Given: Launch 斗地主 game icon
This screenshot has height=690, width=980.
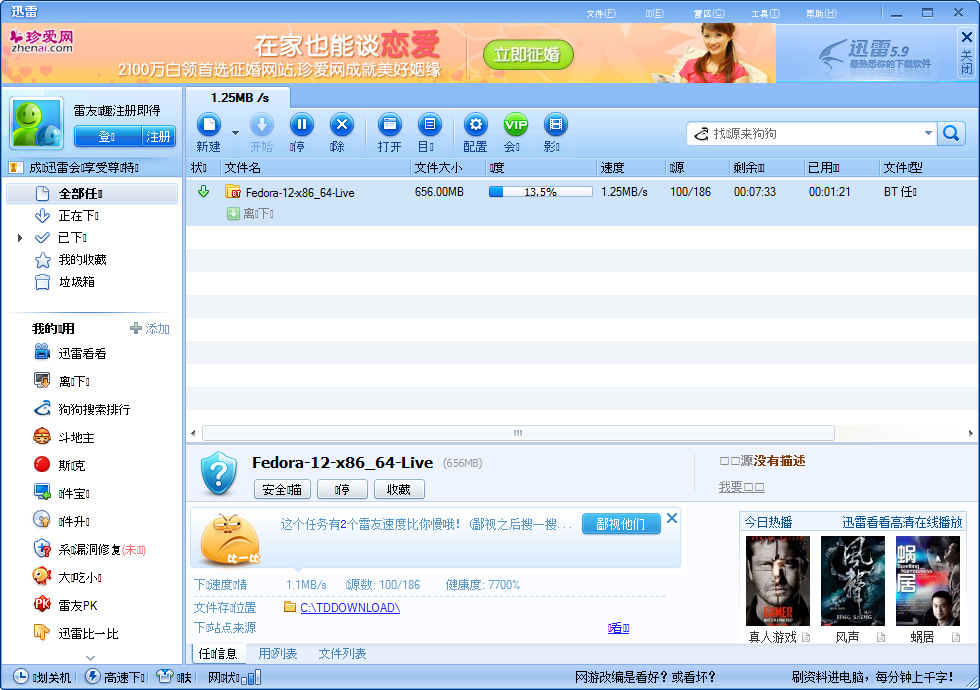Looking at the screenshot, I should coord(42,436).
